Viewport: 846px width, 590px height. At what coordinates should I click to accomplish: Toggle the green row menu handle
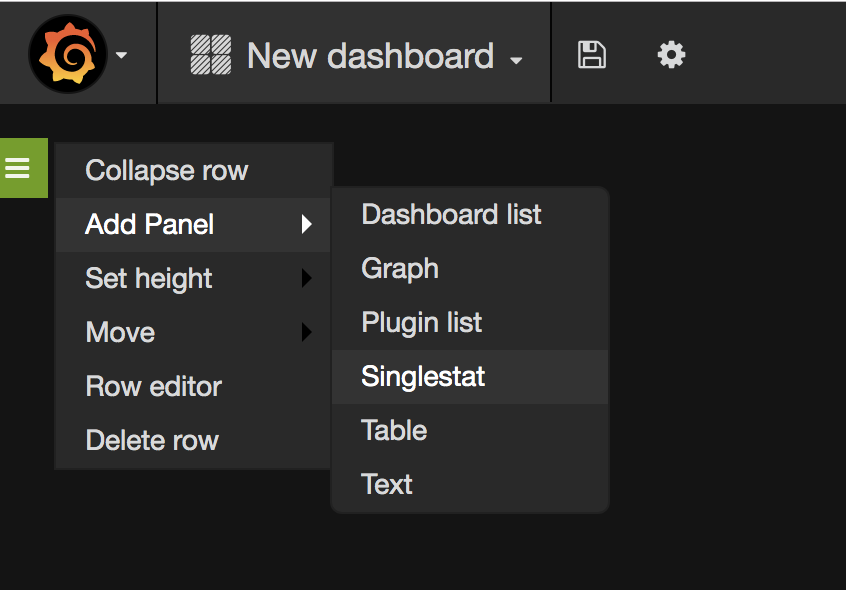coord(24,168)
